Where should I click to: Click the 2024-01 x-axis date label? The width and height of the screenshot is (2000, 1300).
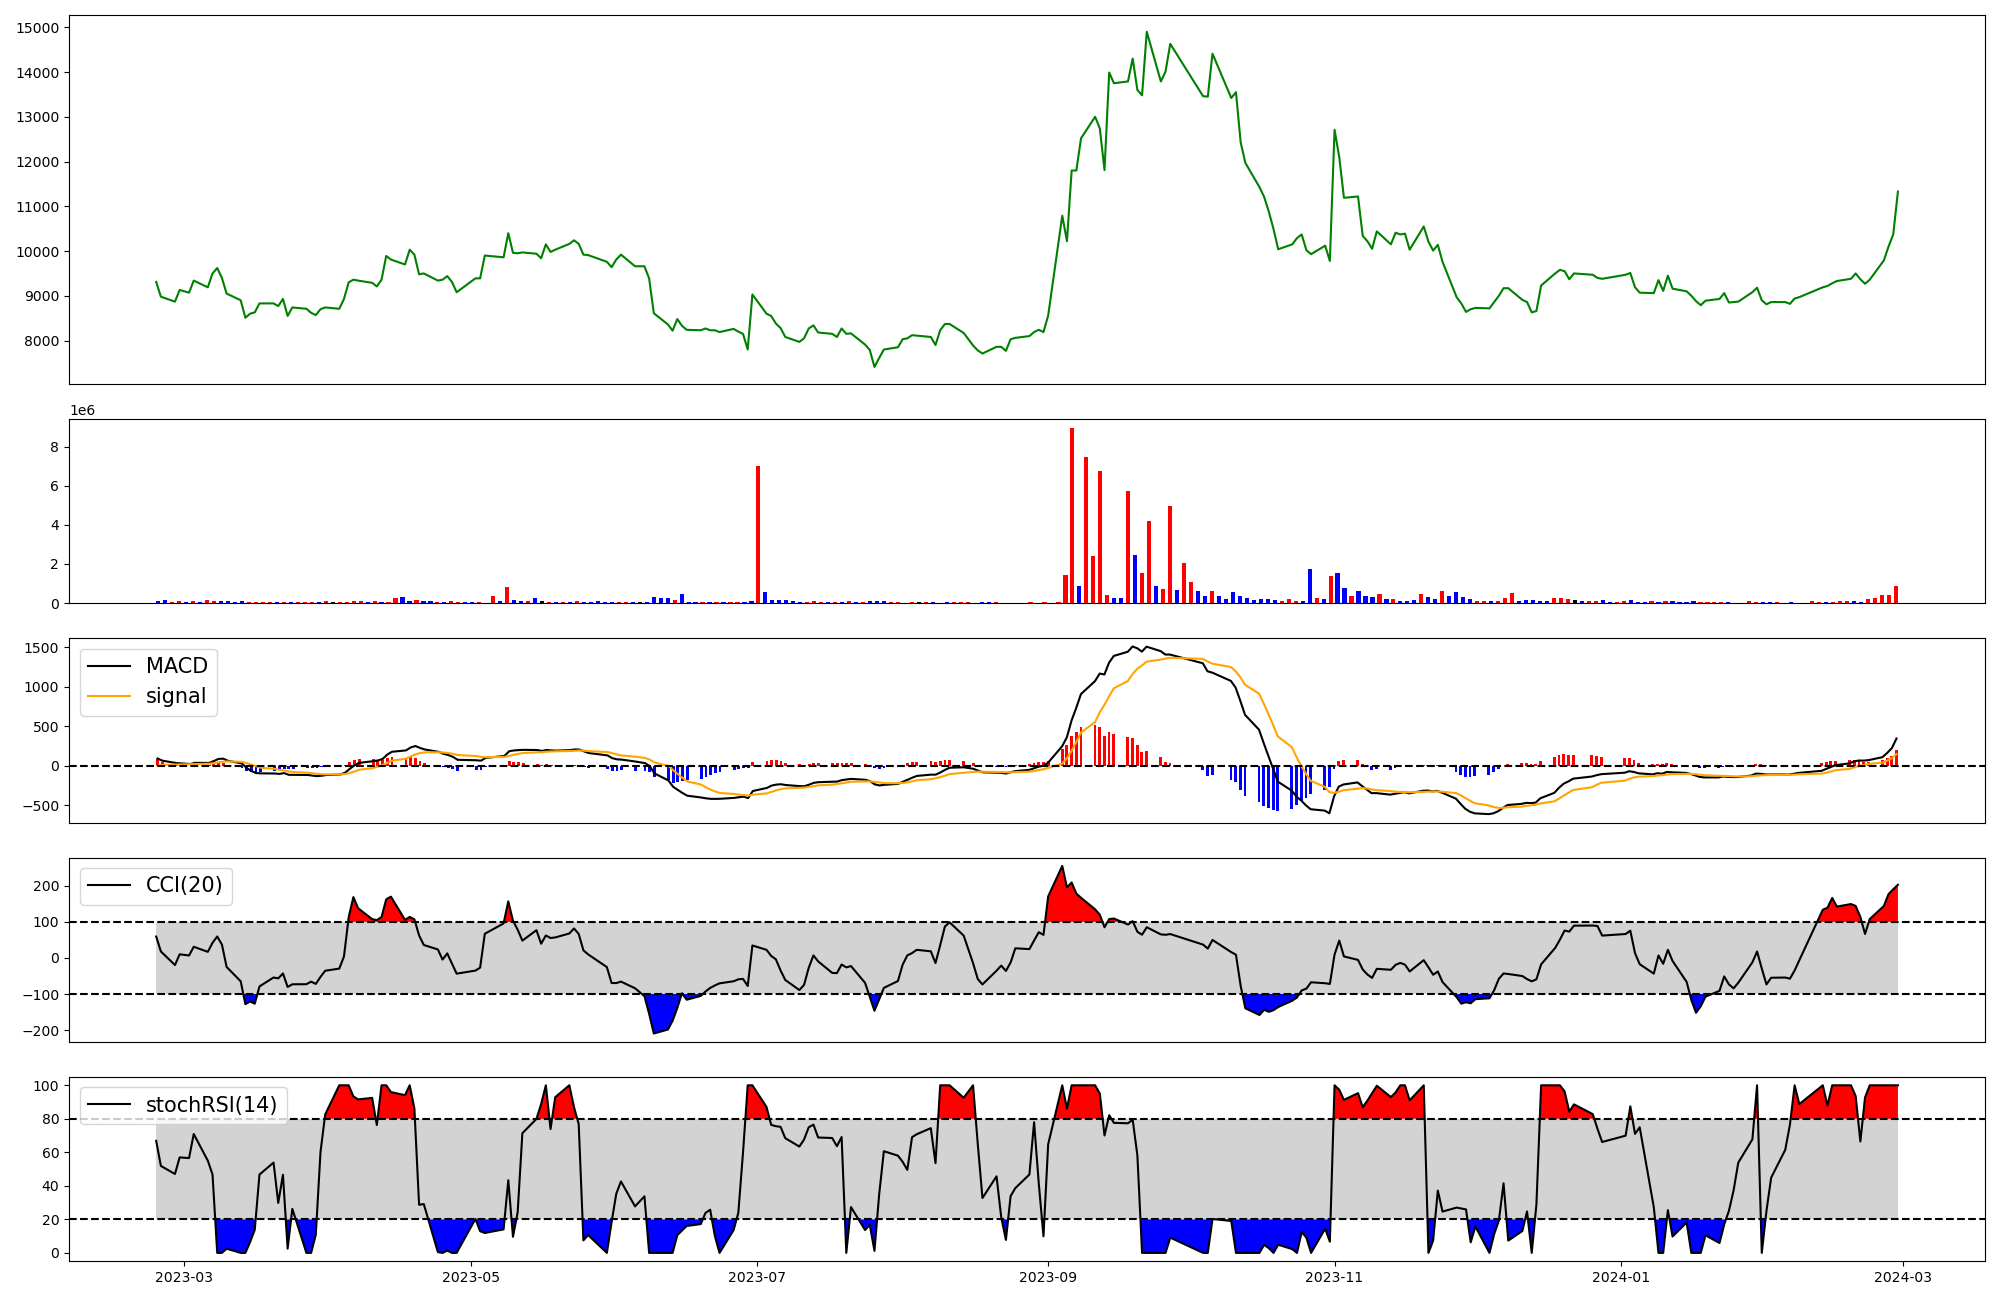point(1619,1277)
